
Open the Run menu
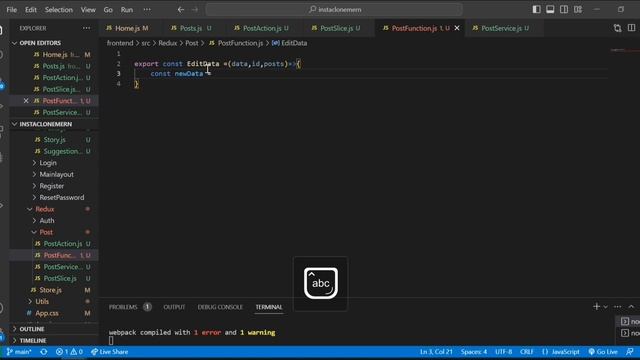coord(127,9)
